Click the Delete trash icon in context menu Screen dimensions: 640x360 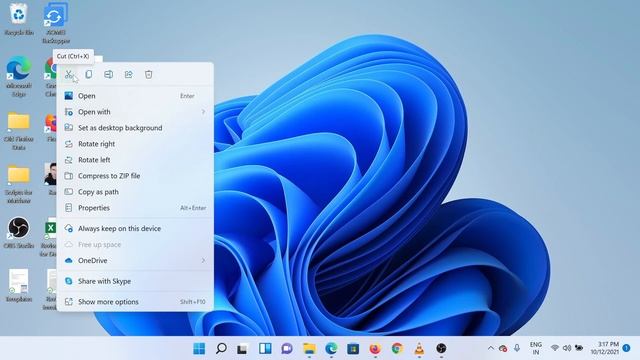pos(149,74)
